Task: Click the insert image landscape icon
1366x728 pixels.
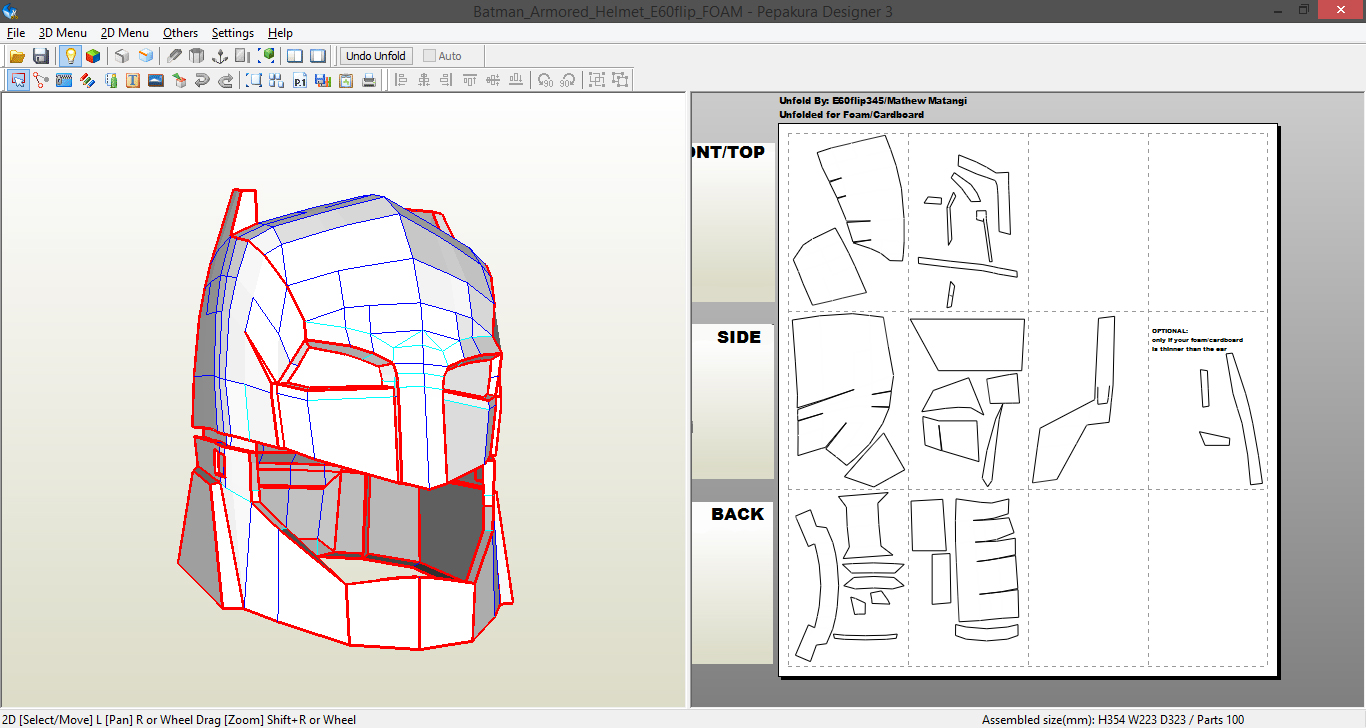Action: [156, 80]
